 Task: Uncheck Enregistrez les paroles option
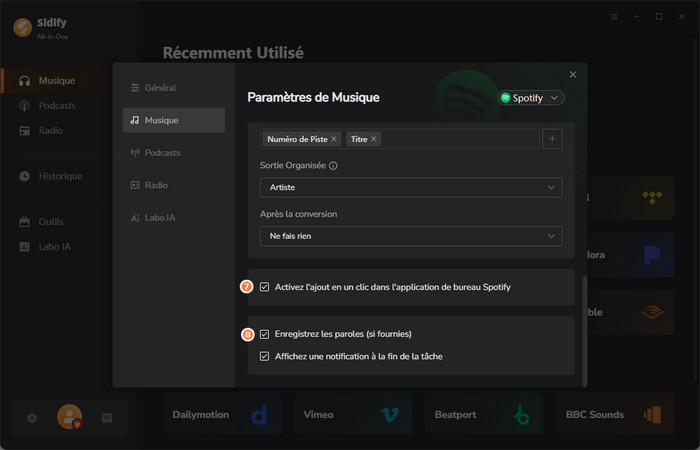[x=265, y=334]
